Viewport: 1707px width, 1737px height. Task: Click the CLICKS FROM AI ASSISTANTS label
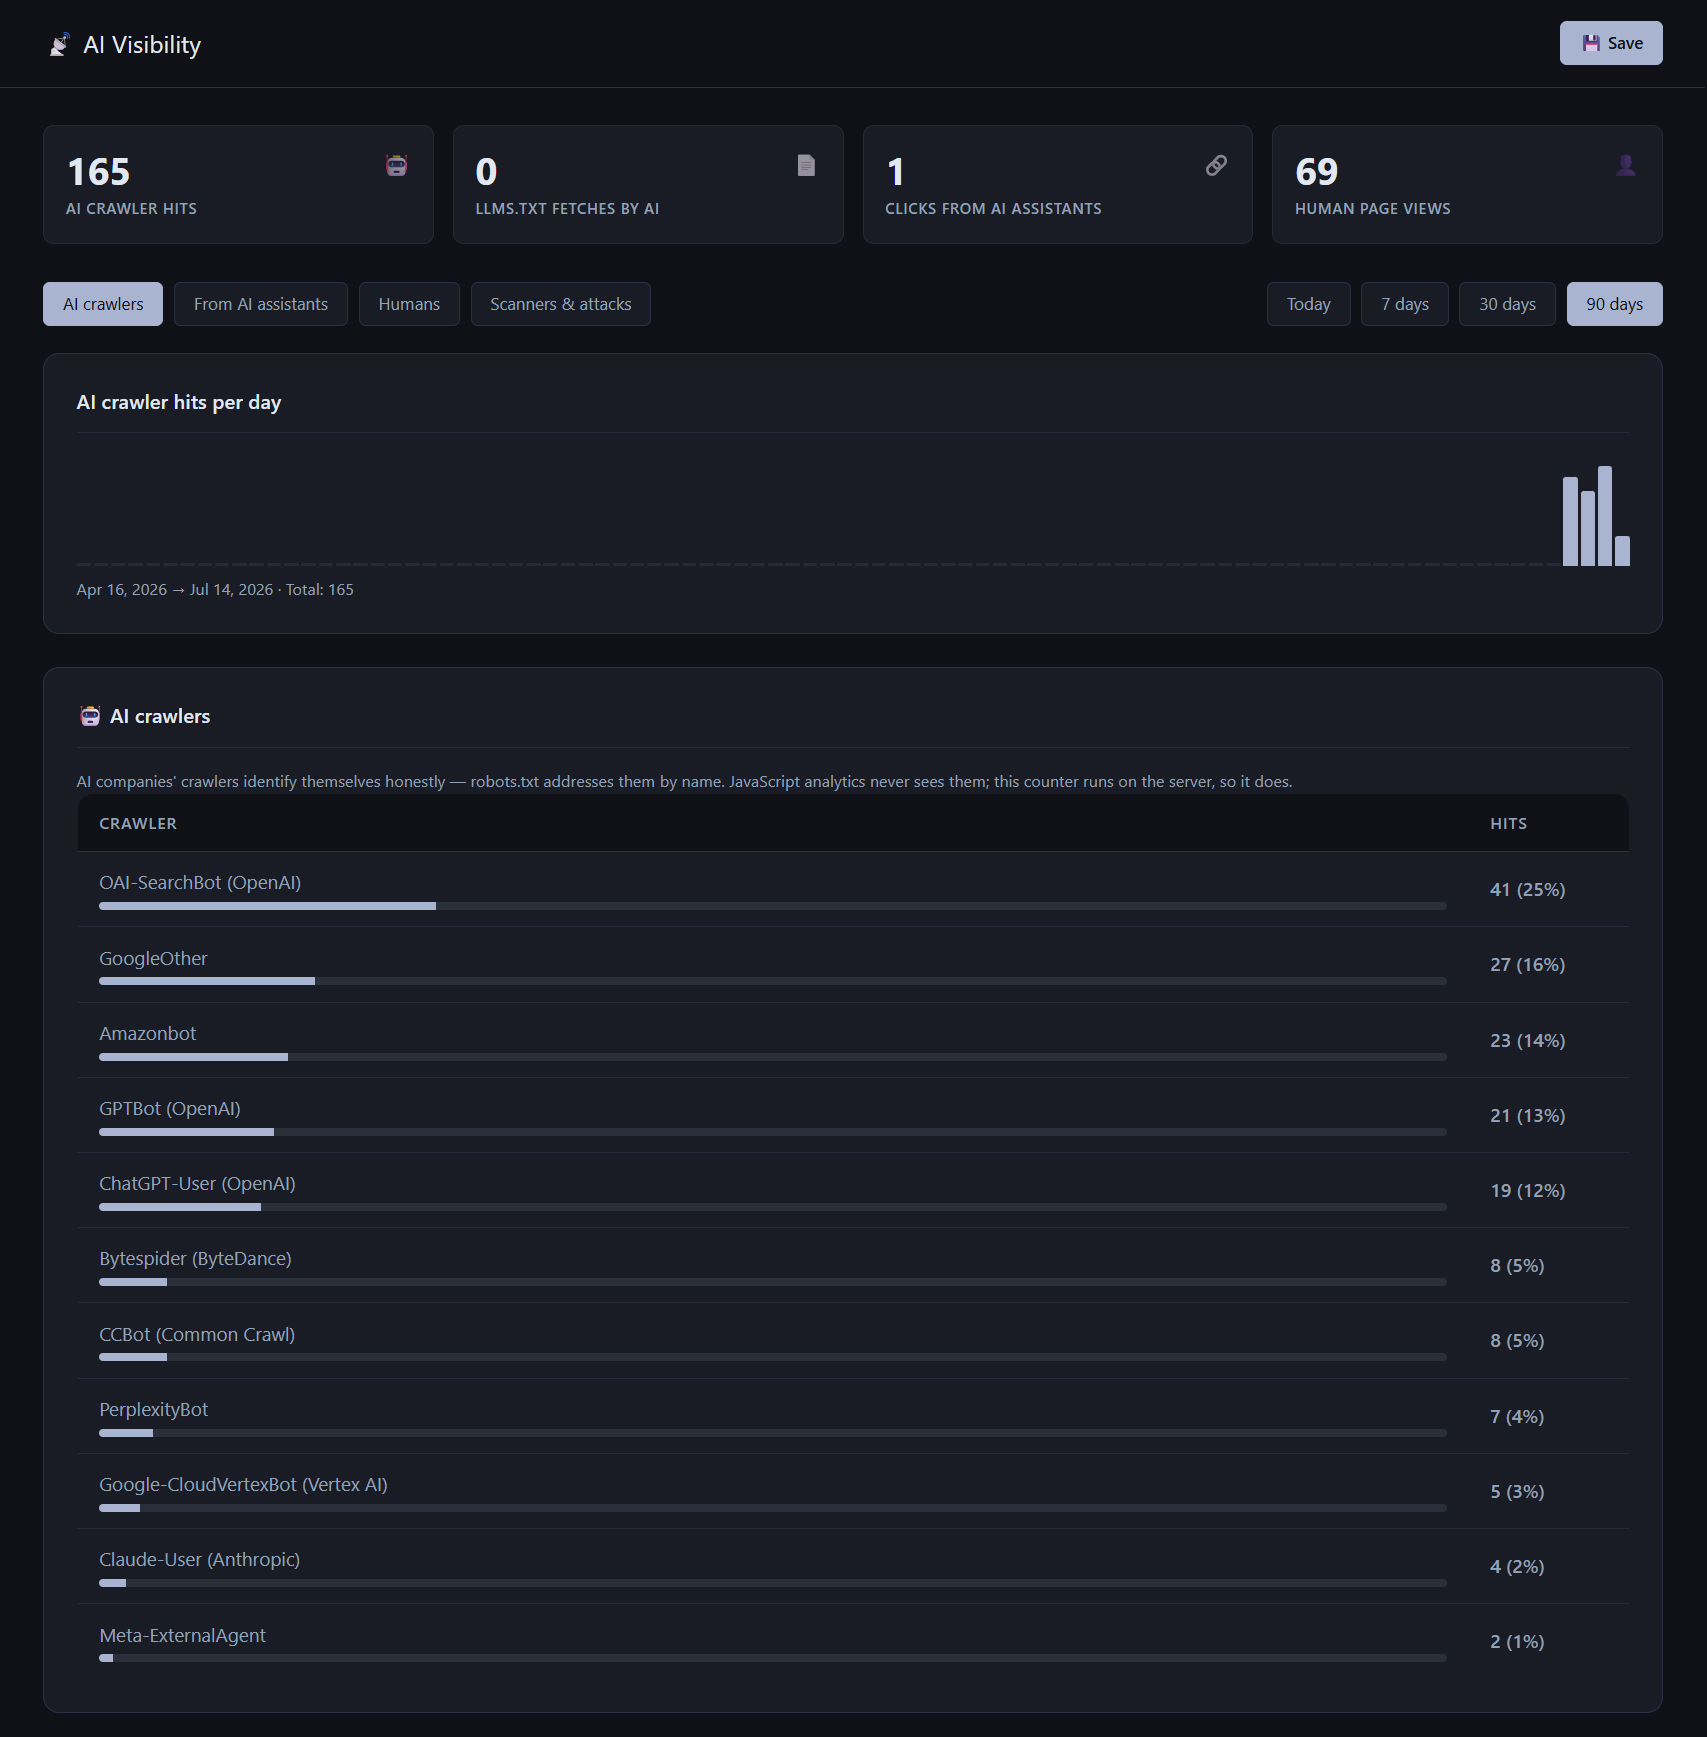click(x=993, y=209)
